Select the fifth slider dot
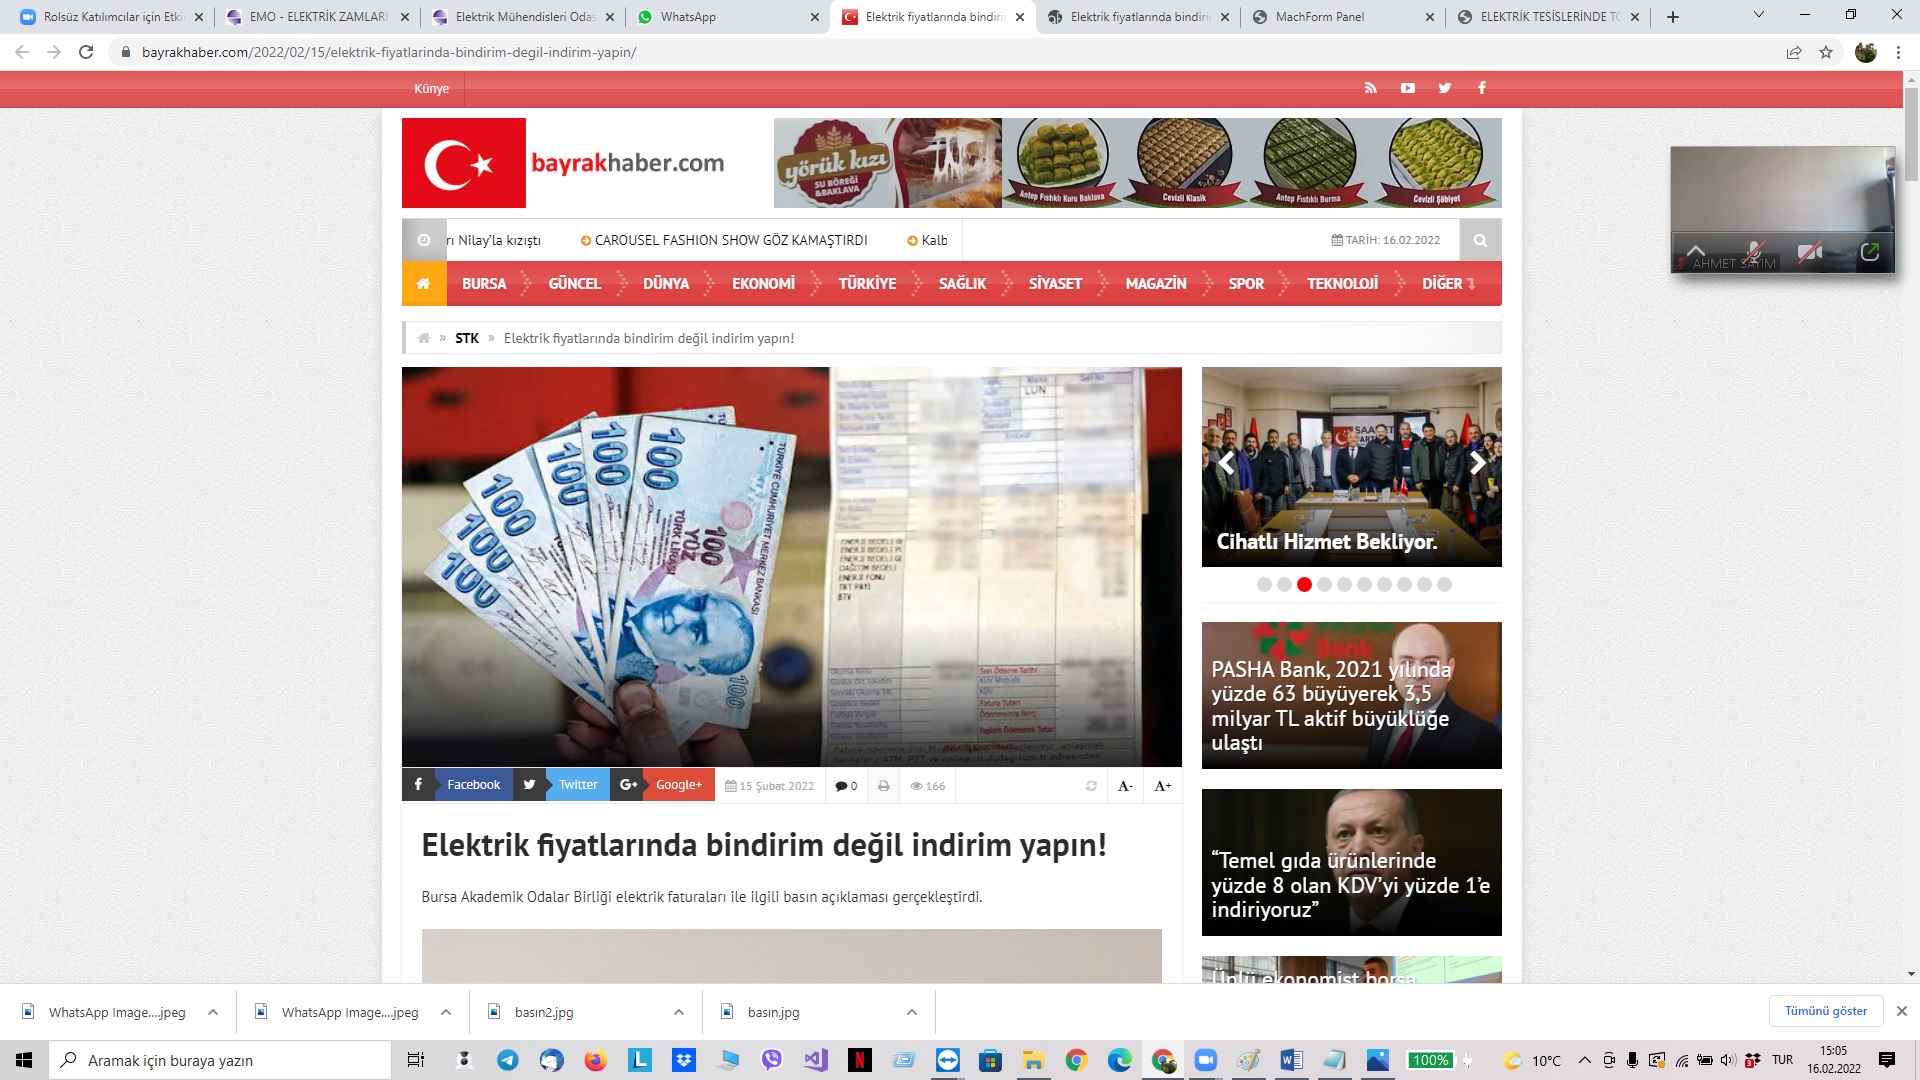This screenshot has width=1920, height=1080. (1344, 585)
